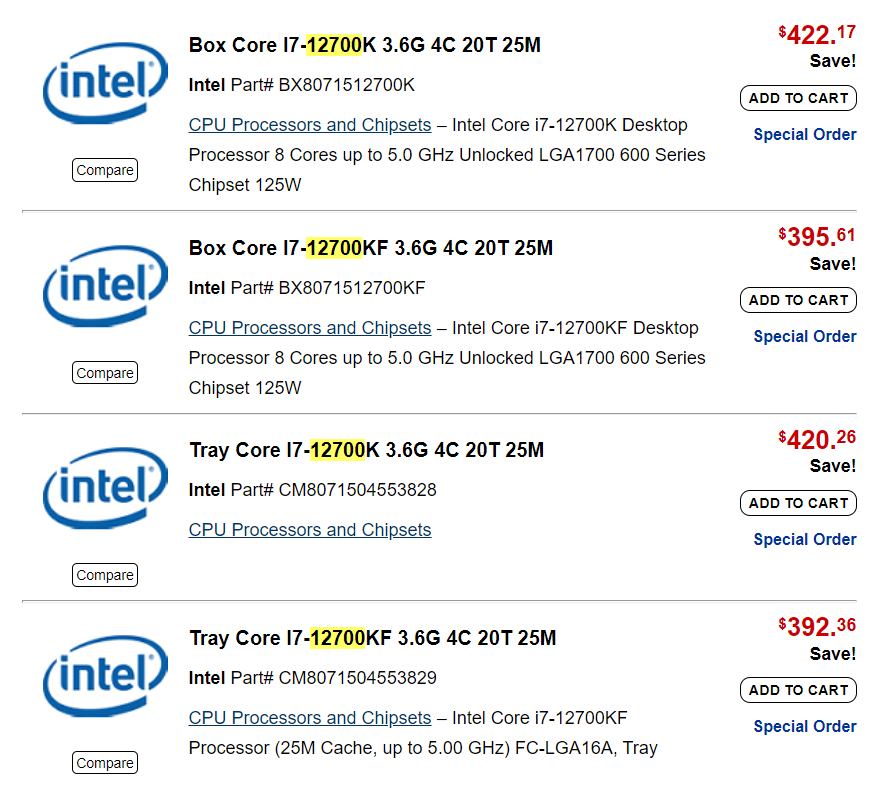This screenshot has height=802, width=878.
Task: Compare the Box Core I7-12700K processor
Action: pos(105,170)
